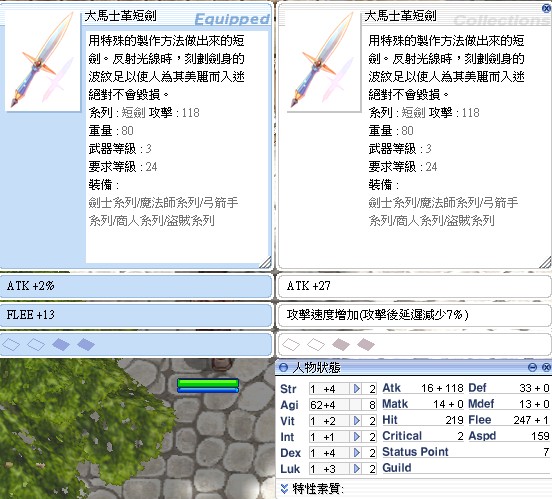Increase Dex stat with arrow button
The width and height of the screenshot is (552, 499).
click(x=356, y=453)
